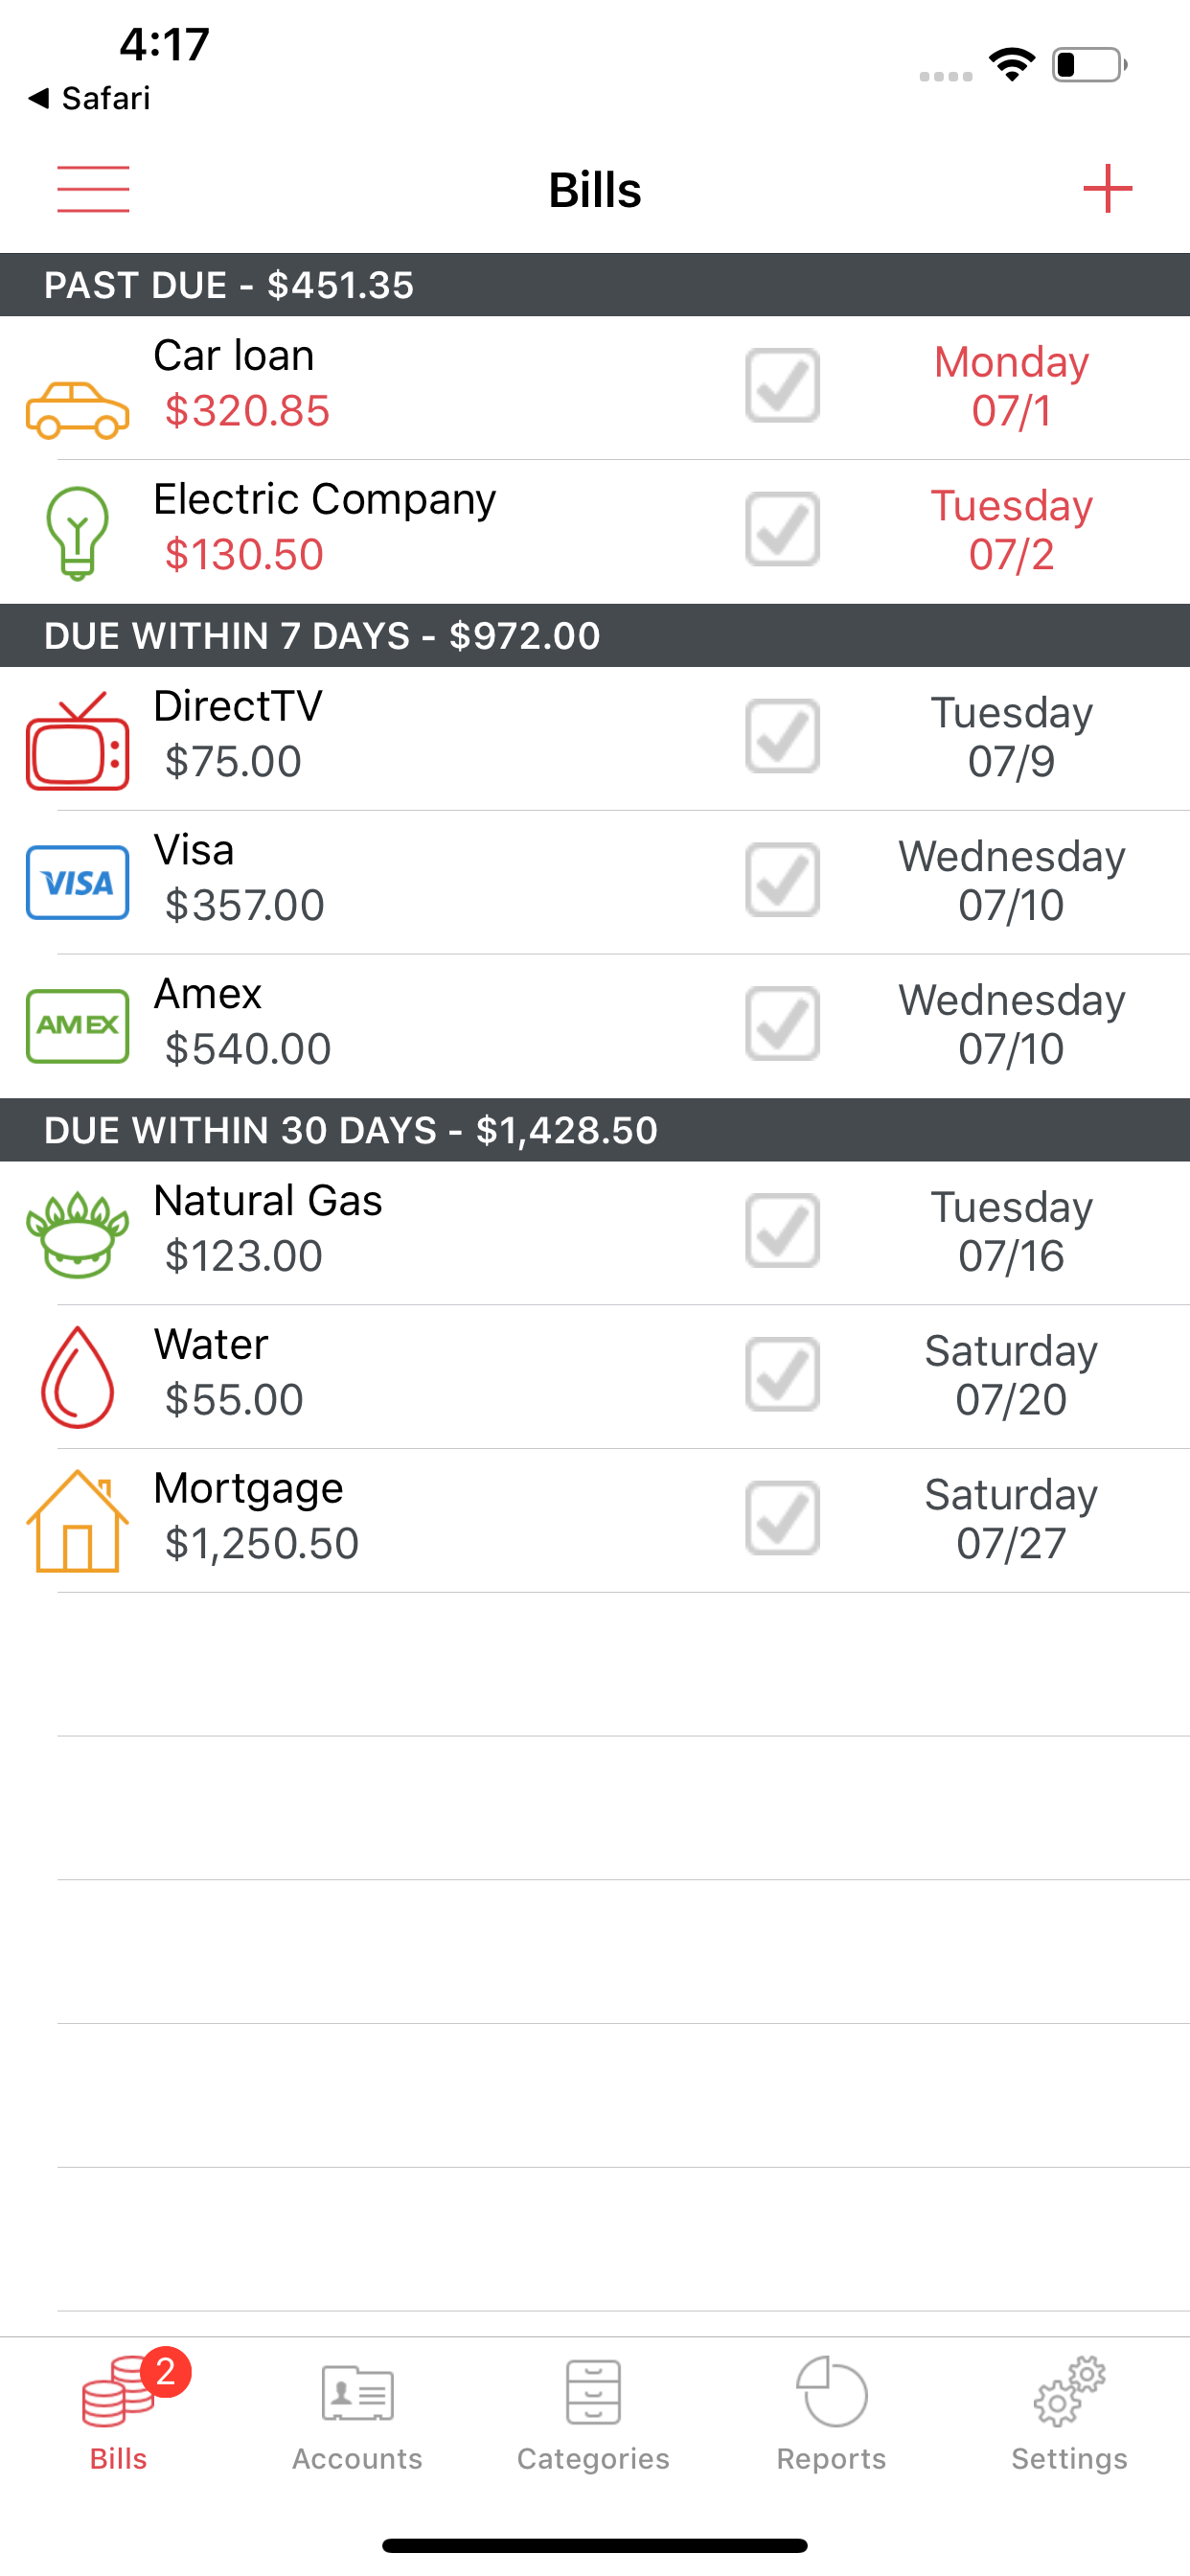This screenshot has width=1190, height=2576.
Task: Check the Car loan paid checkbox
Action: click(782, 386)
